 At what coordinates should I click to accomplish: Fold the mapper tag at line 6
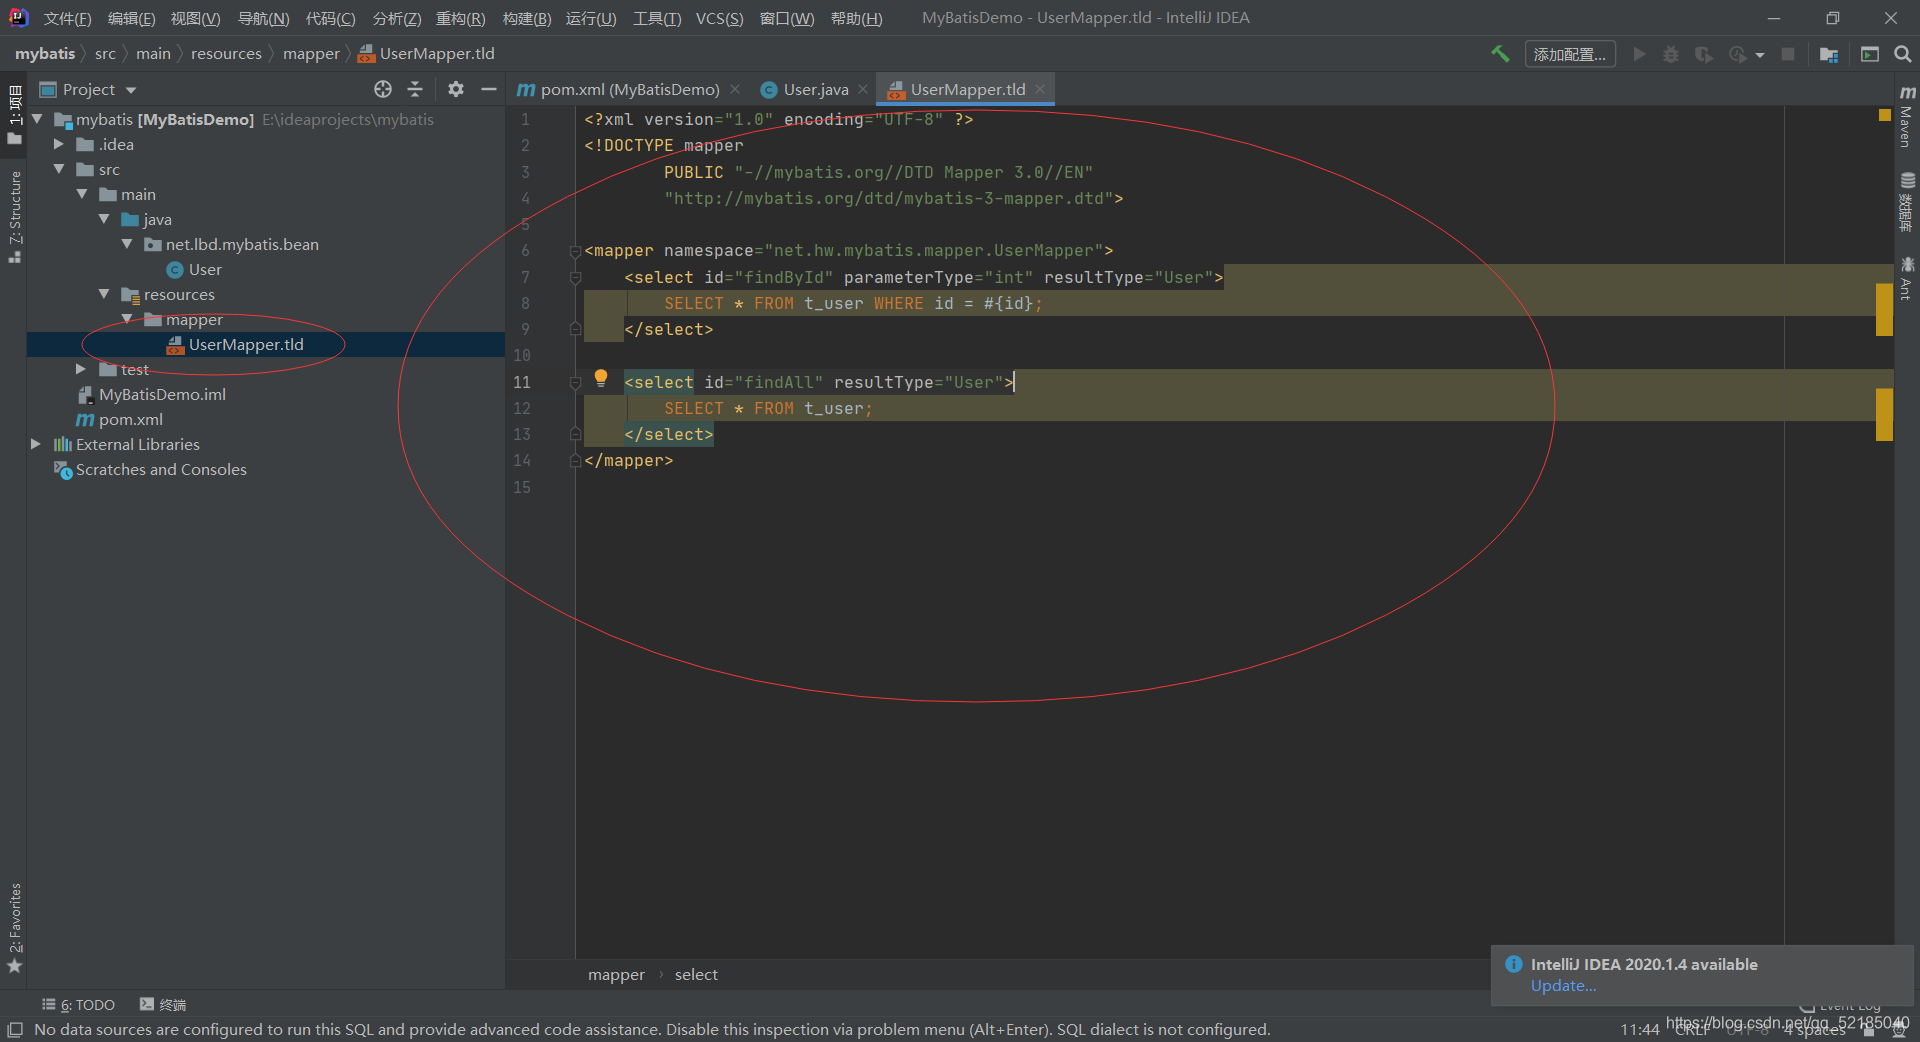(575, 251)
